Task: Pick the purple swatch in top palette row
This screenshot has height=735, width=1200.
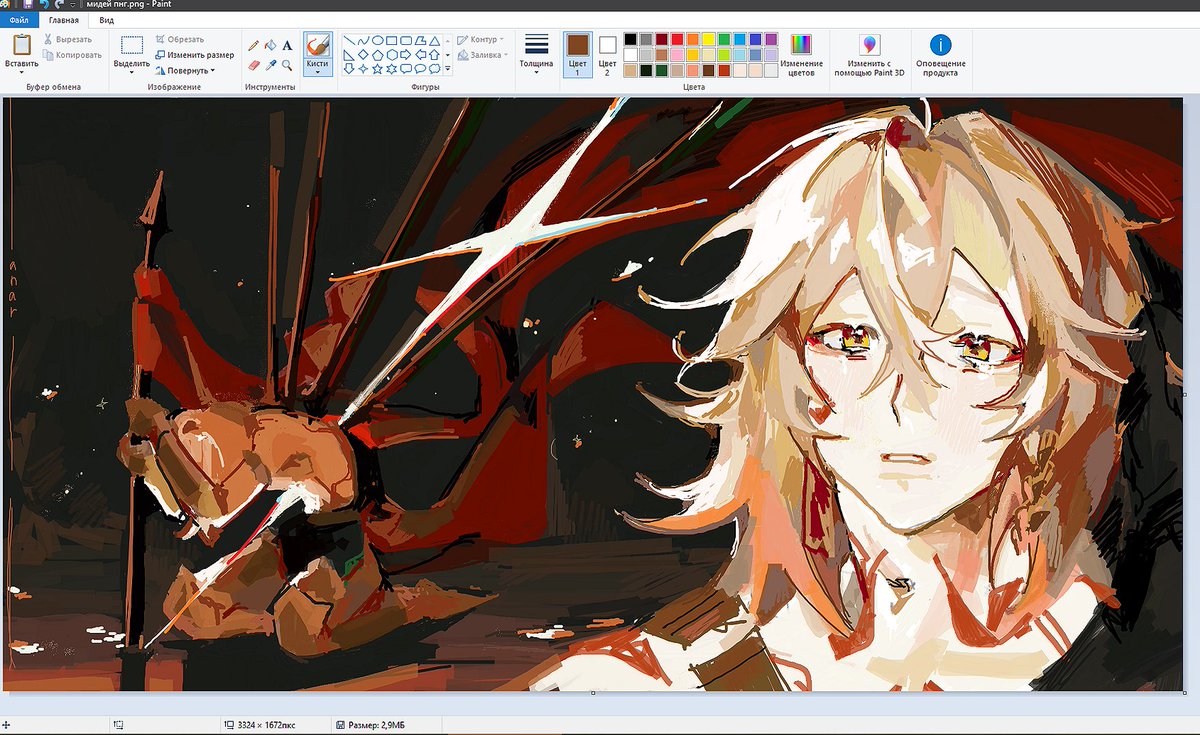Action: click(771, 40)
